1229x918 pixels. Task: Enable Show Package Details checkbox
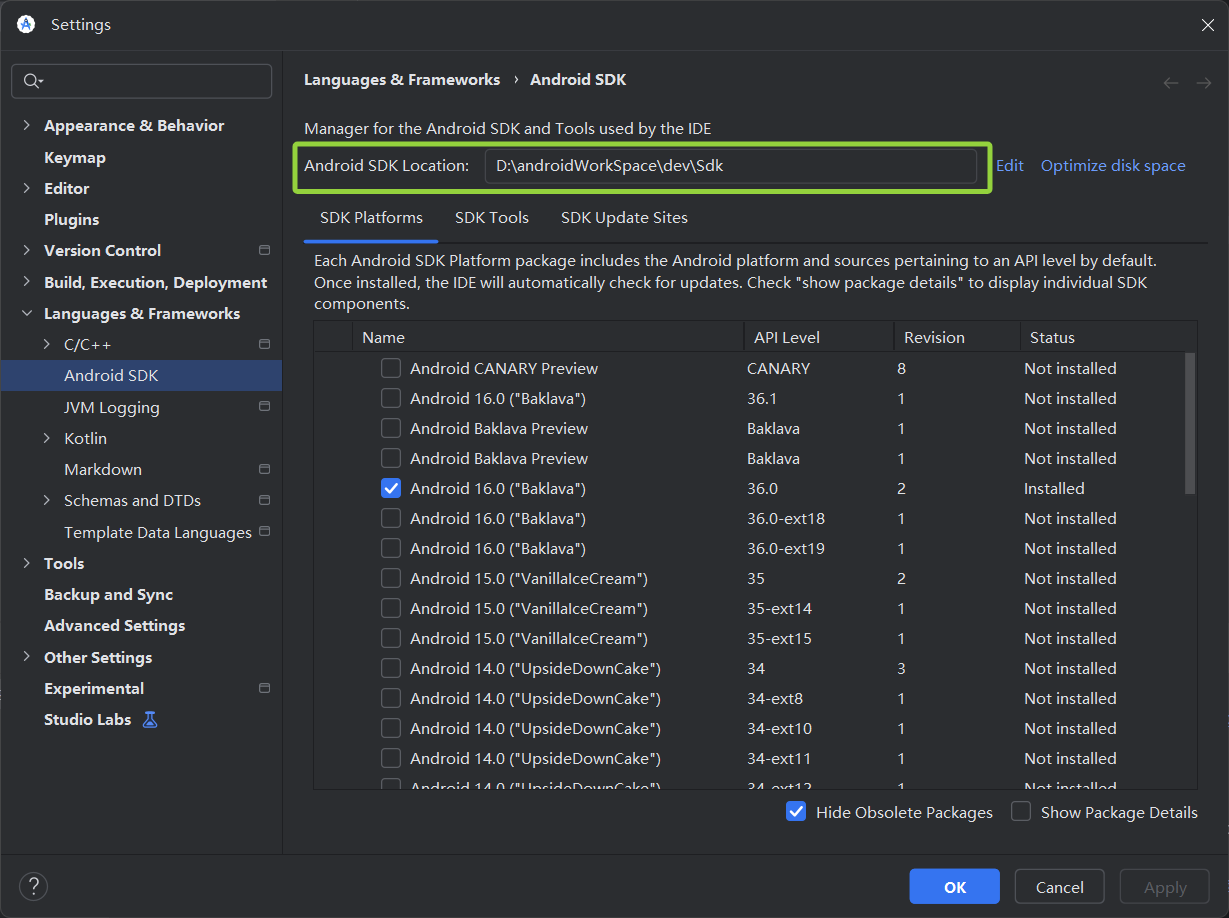click(x=1021, y=812)
